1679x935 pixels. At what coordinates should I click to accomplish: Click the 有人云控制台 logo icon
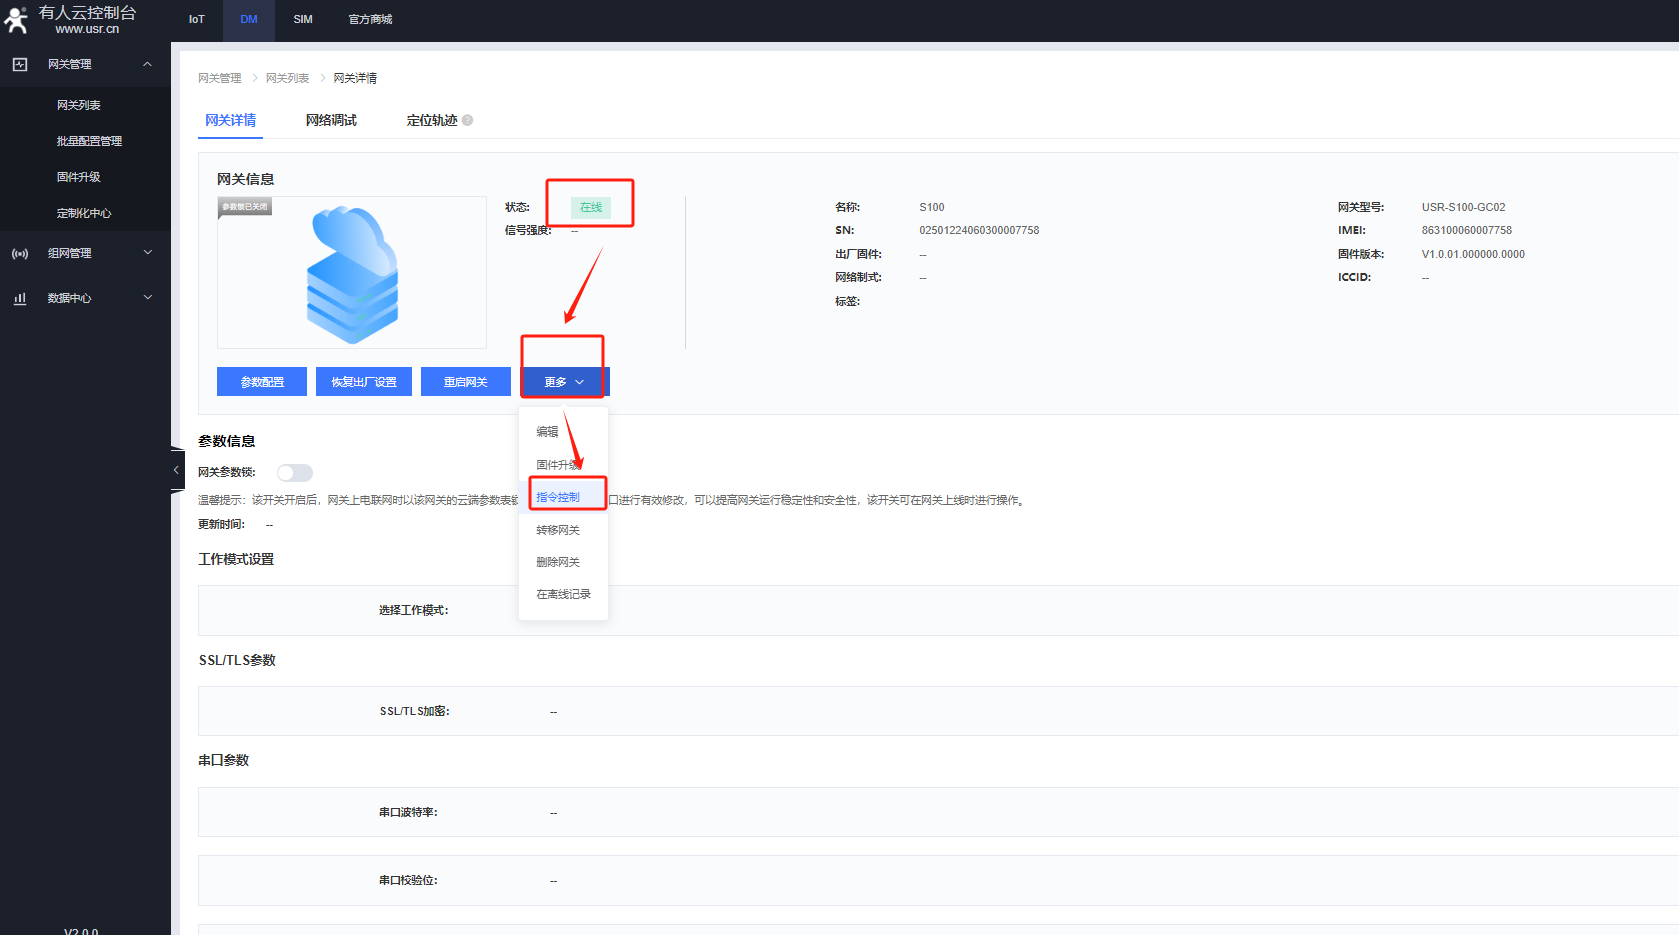pyautogui.click(x=16, y=20)
